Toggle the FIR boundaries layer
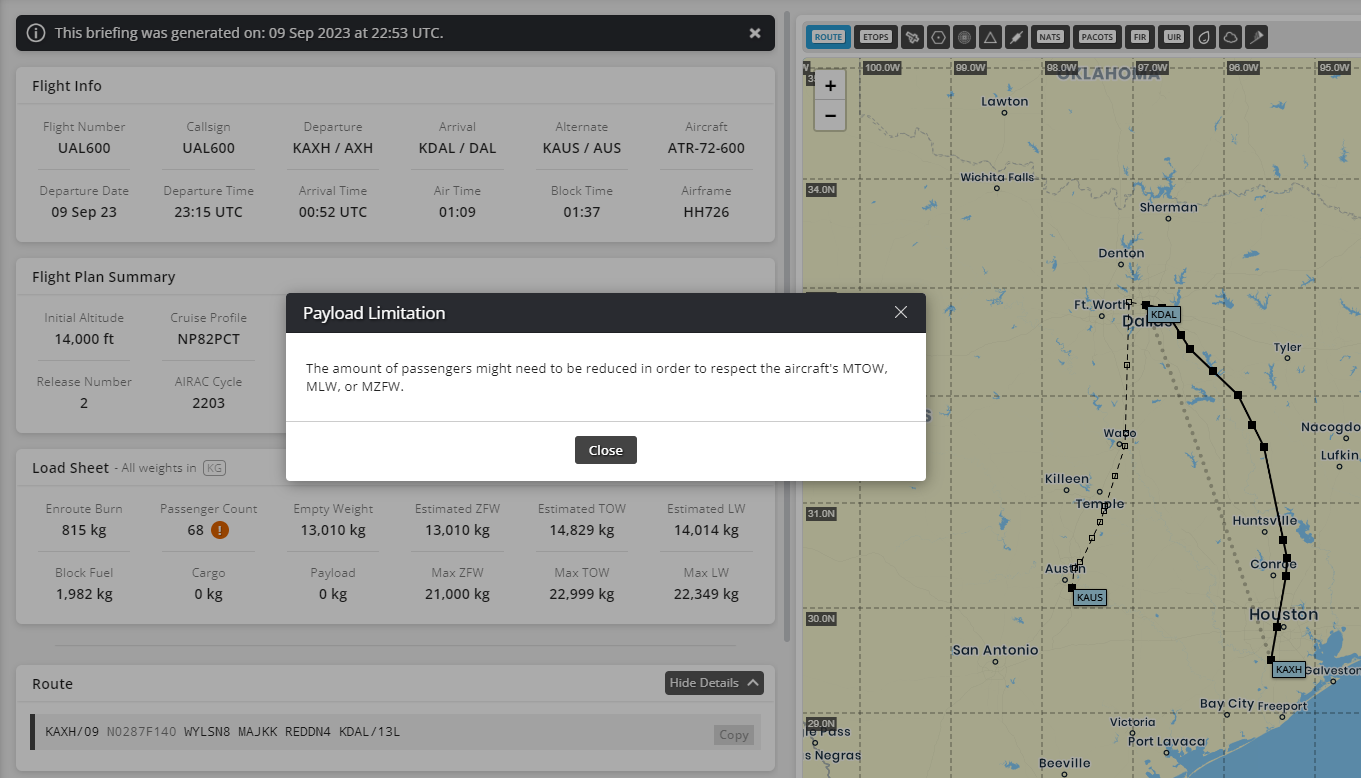1361x778 pixels. [1139, 37]
